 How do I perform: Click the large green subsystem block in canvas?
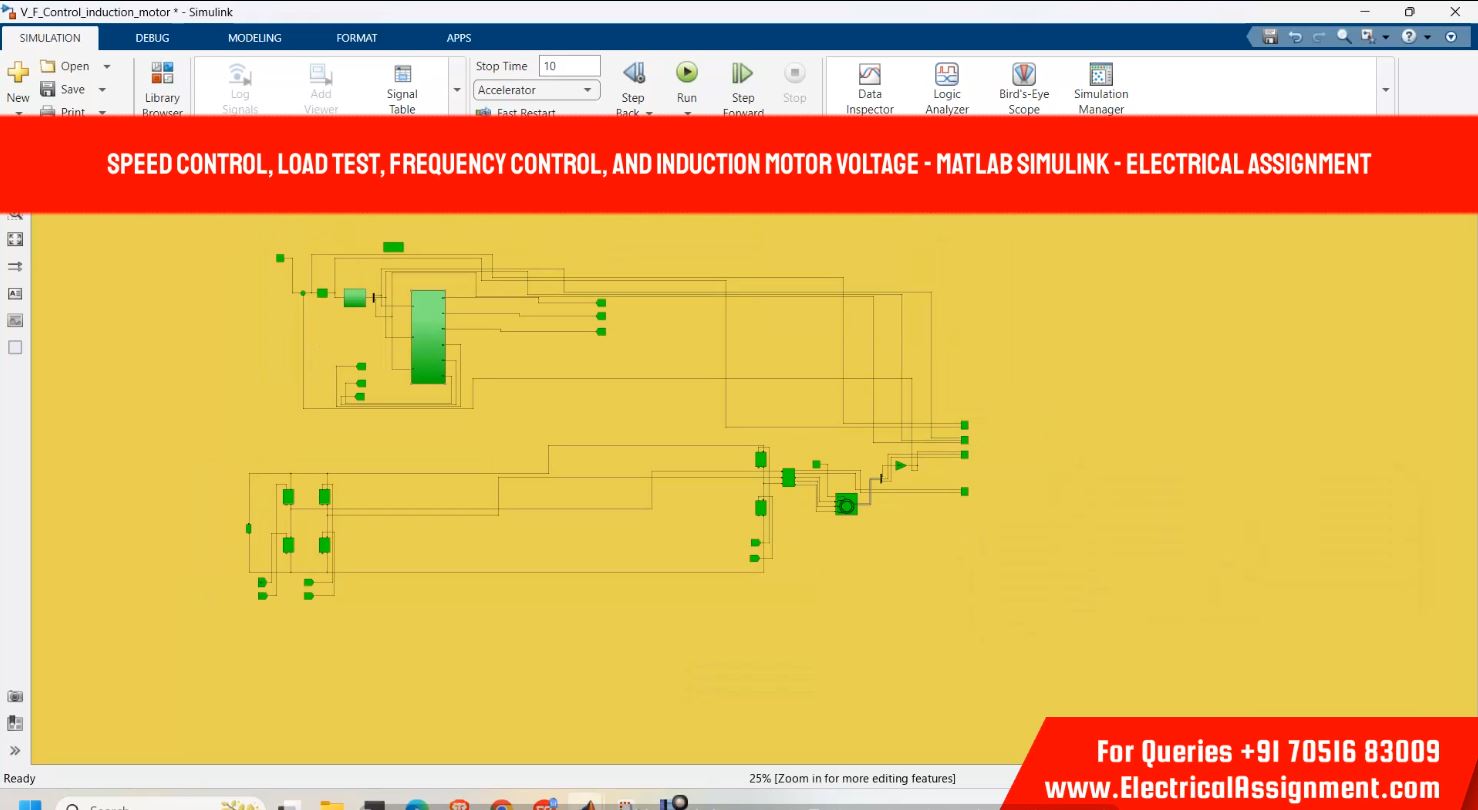click(428, 337)
